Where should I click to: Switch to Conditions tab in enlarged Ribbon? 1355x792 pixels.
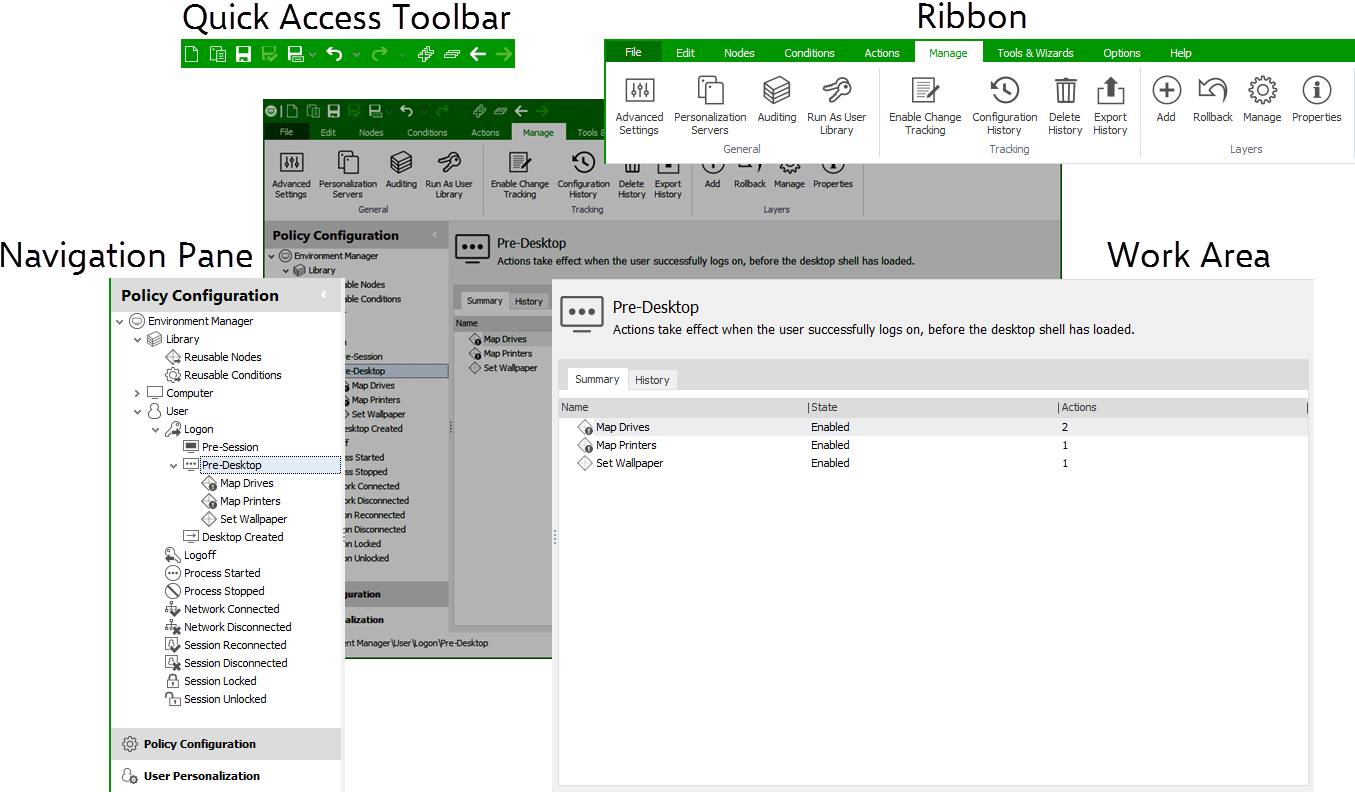809,53
